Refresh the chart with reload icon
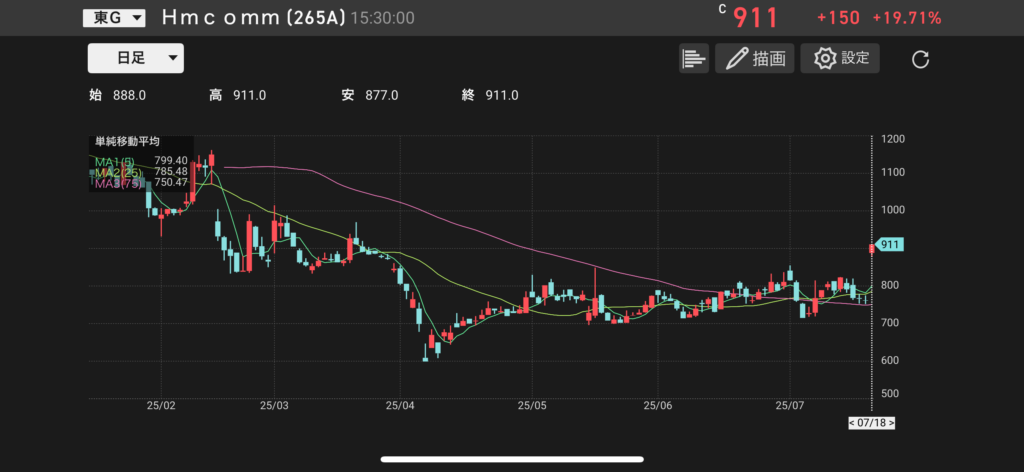 point(920,59)
